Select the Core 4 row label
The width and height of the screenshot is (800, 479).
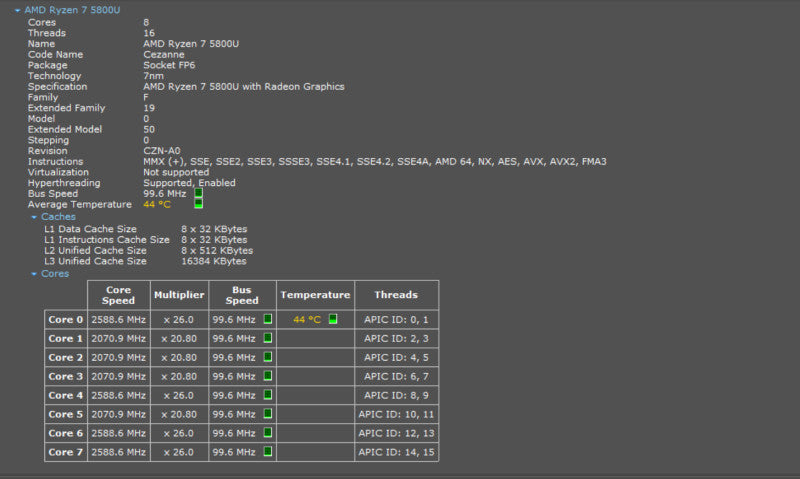click(65, 395)
